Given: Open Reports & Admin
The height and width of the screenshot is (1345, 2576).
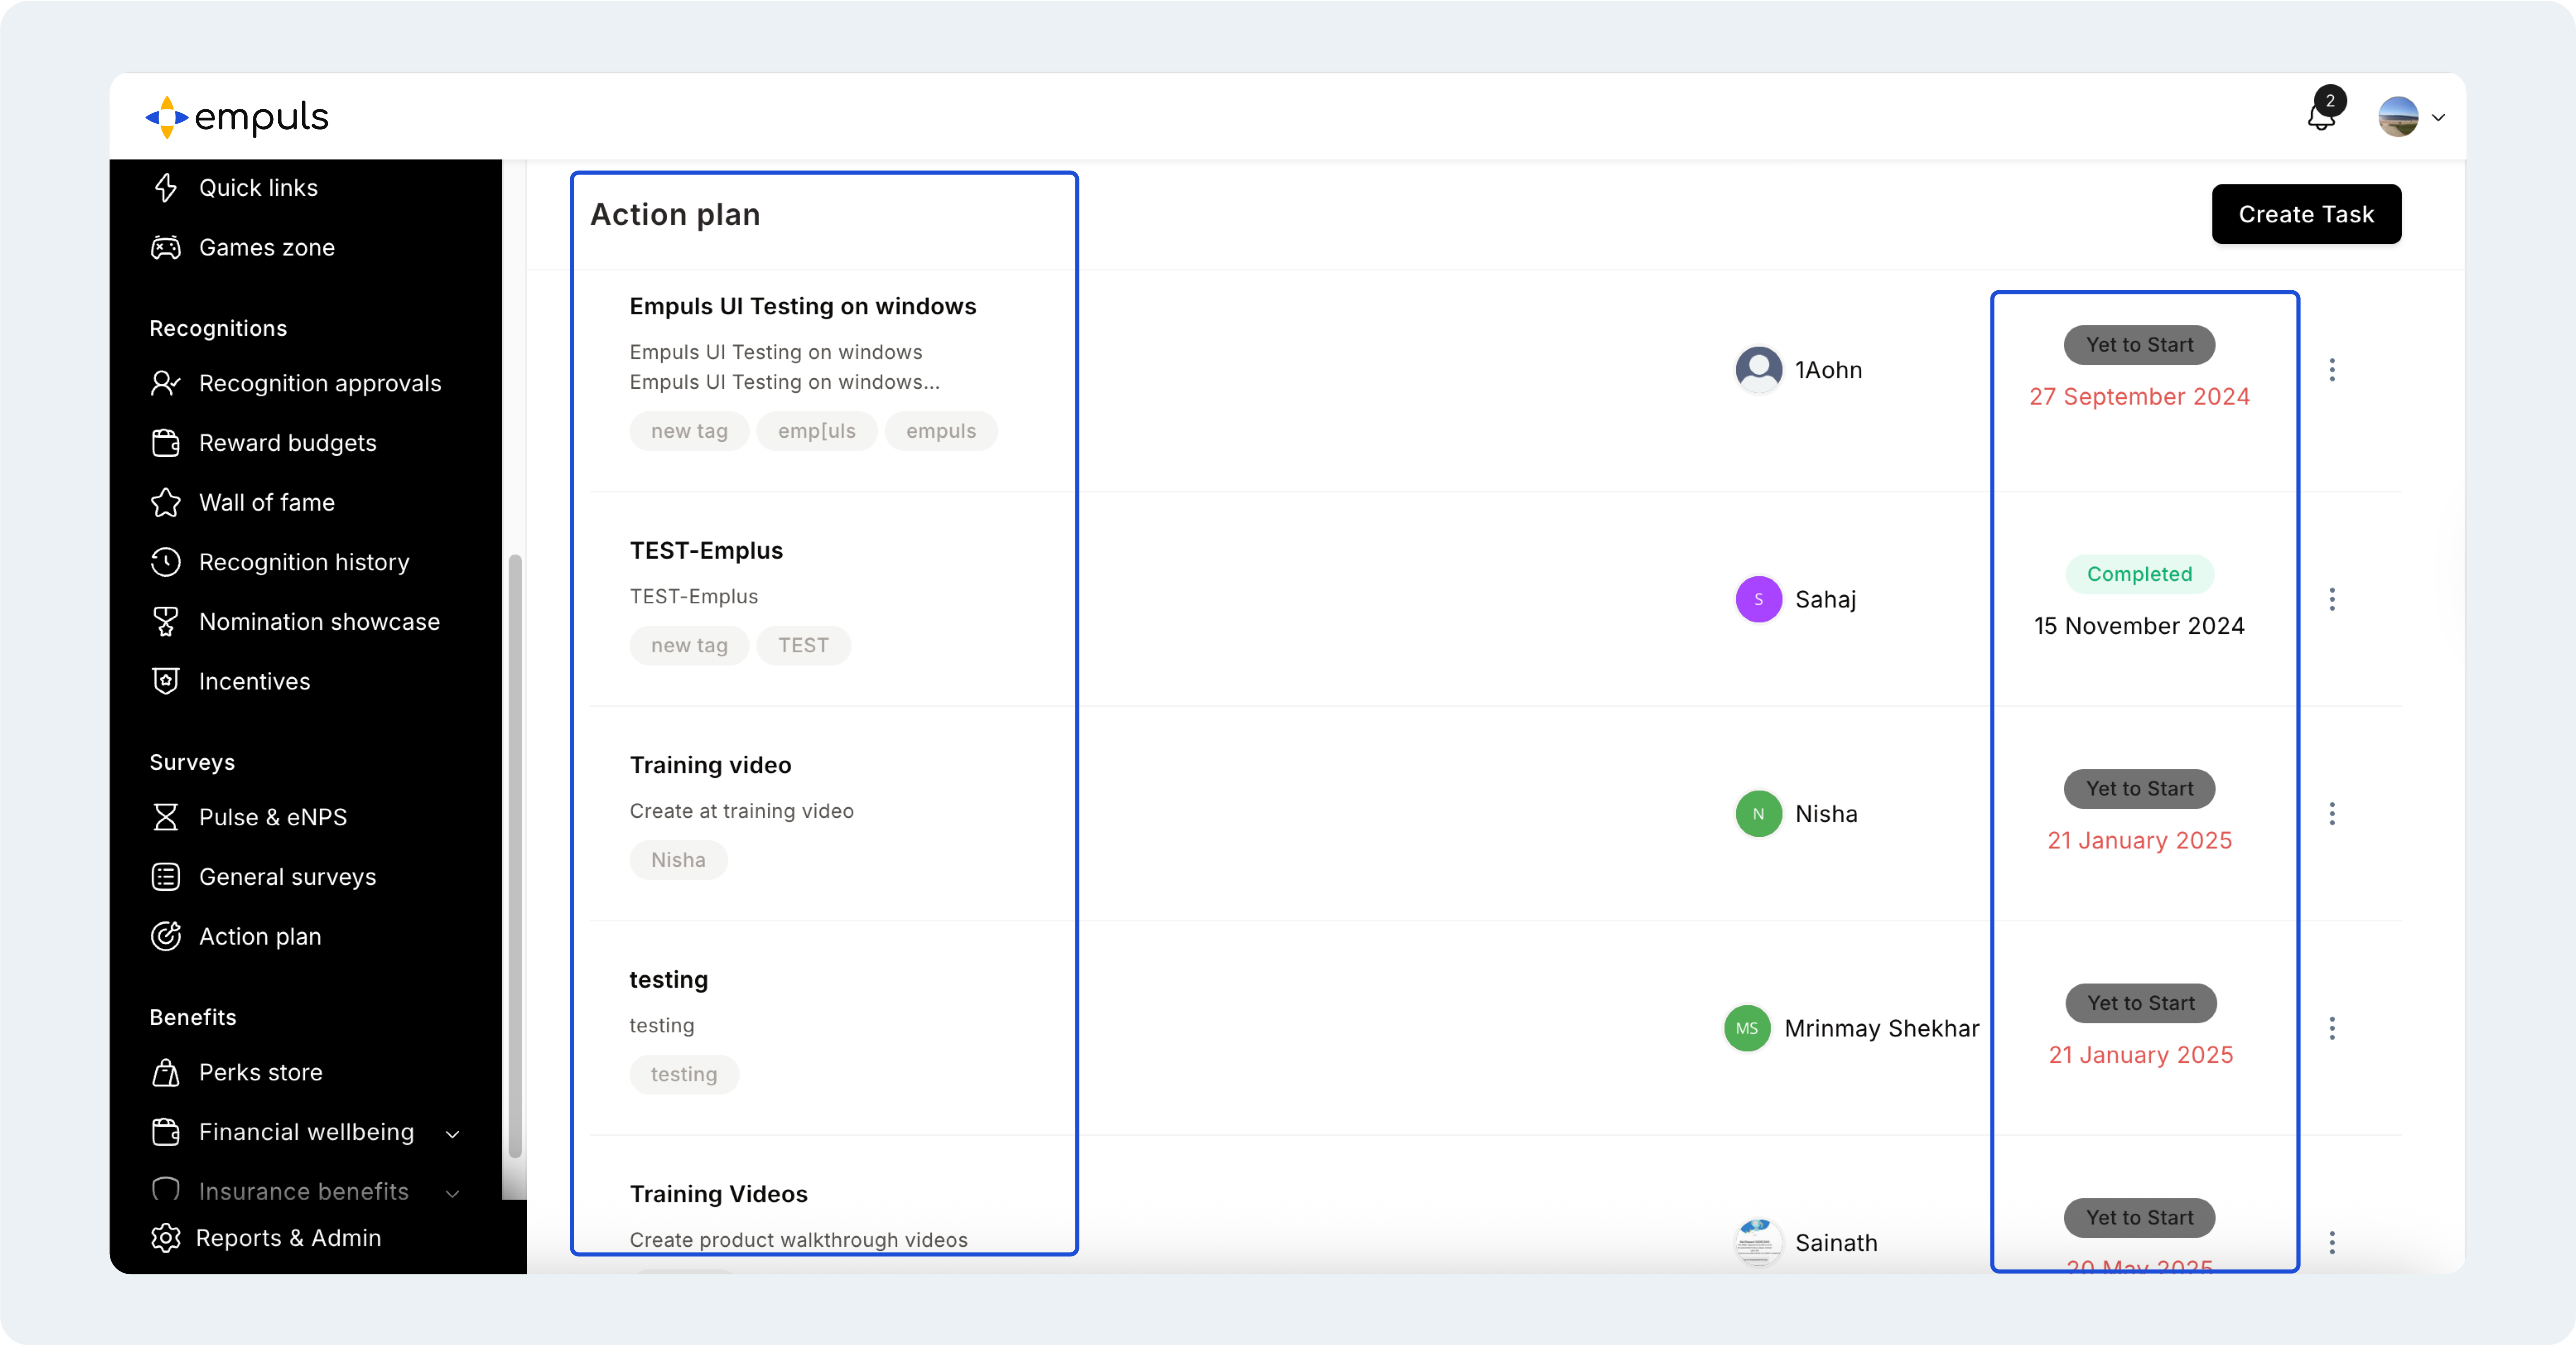Looking at the screenshot, I should pyautogui.click(x=288, y=1238).
